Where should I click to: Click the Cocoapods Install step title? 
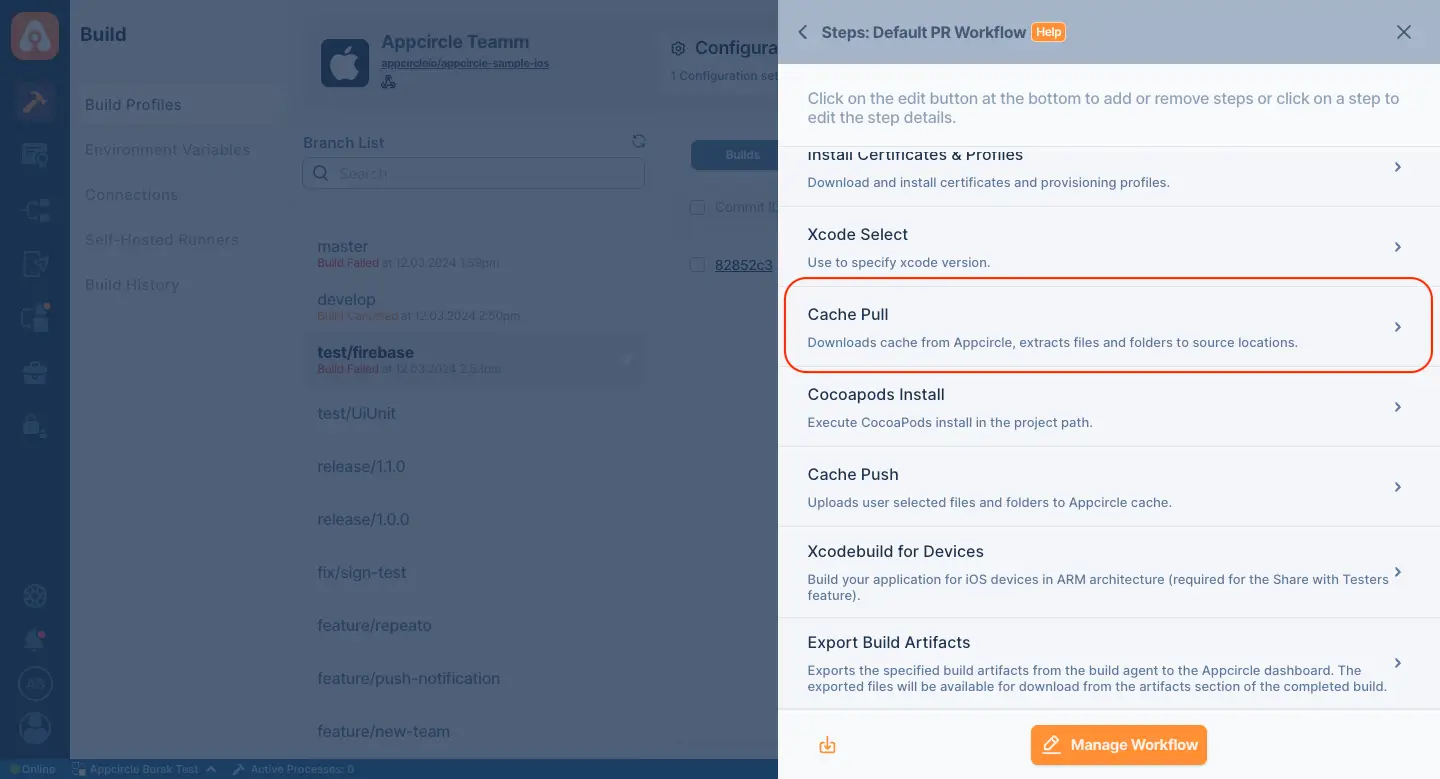coord(876,394)
